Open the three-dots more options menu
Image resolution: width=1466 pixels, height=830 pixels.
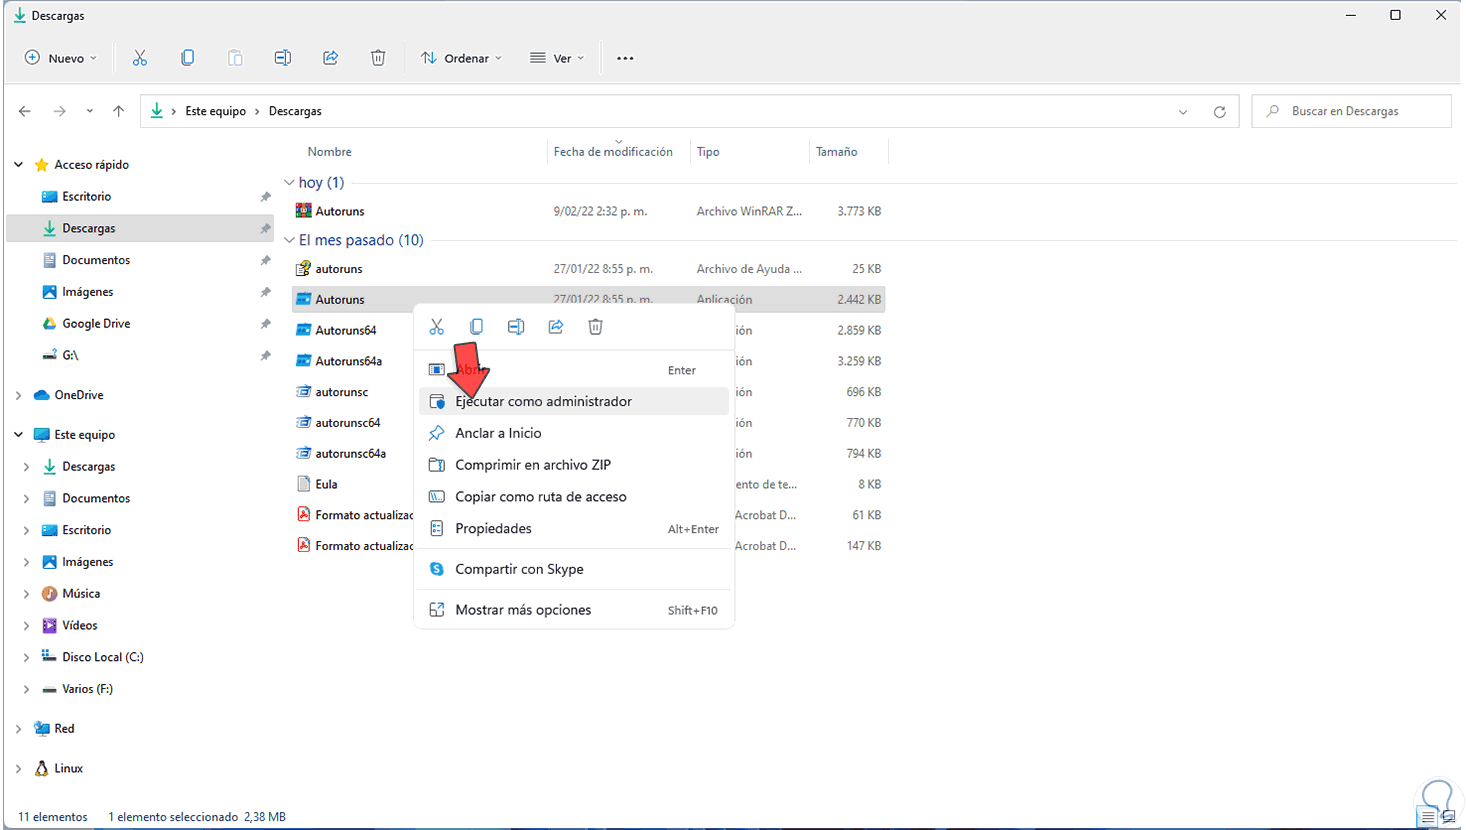625,58
